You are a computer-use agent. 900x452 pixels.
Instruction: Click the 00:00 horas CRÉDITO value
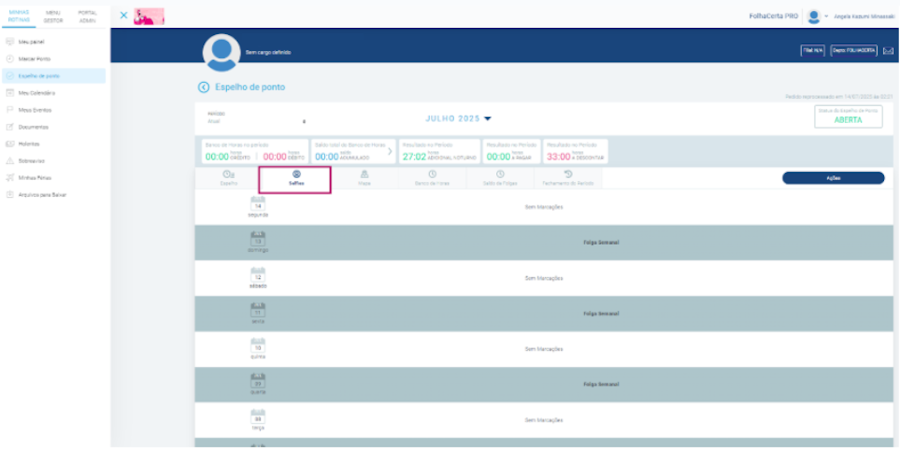pyautogui.click(x=228, y=156)
